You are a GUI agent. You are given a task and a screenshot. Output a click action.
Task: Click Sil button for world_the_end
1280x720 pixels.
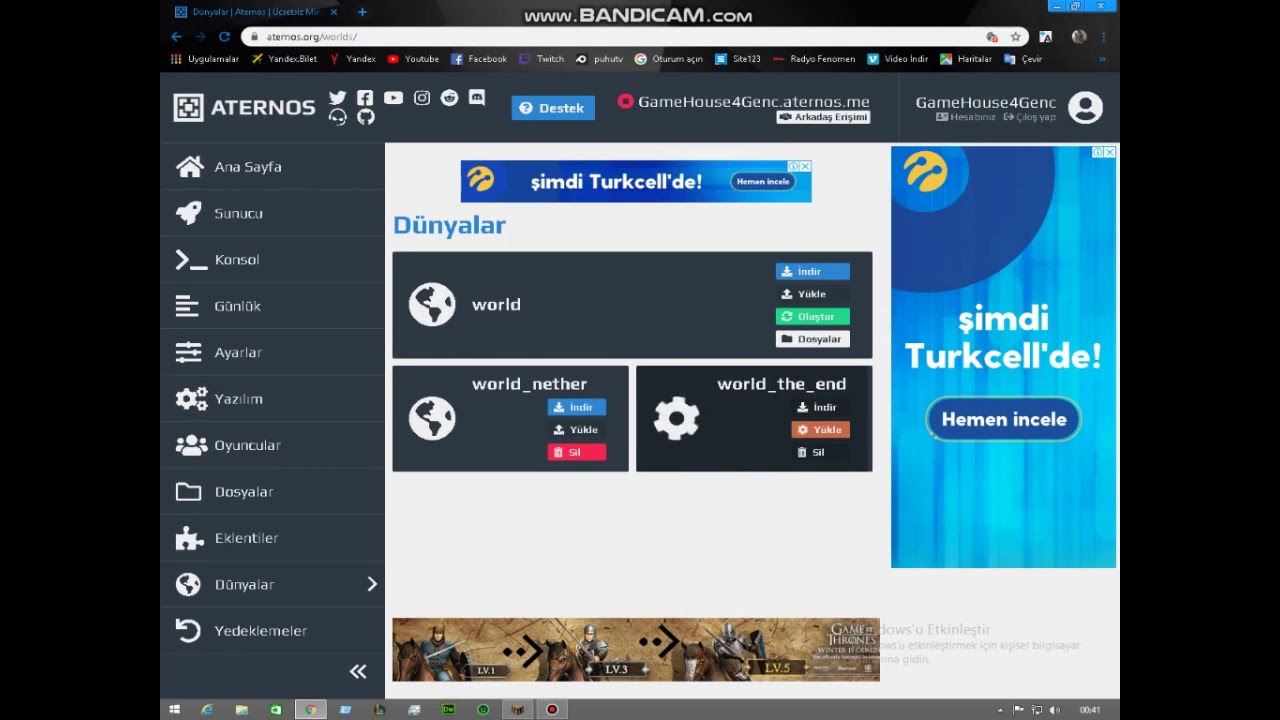pyautogui.click(x=820, y=452)
